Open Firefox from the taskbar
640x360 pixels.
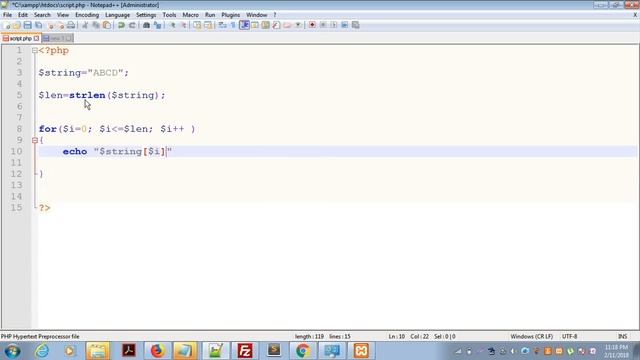(x=157, y=351)
